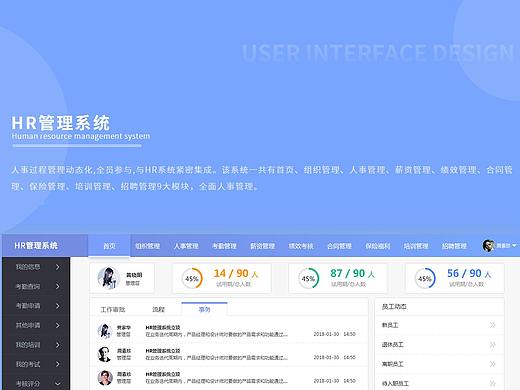Screen dimensions: 520x390
Task: Select 招聘管理 in the top navigation
Action: click(454, 246)
